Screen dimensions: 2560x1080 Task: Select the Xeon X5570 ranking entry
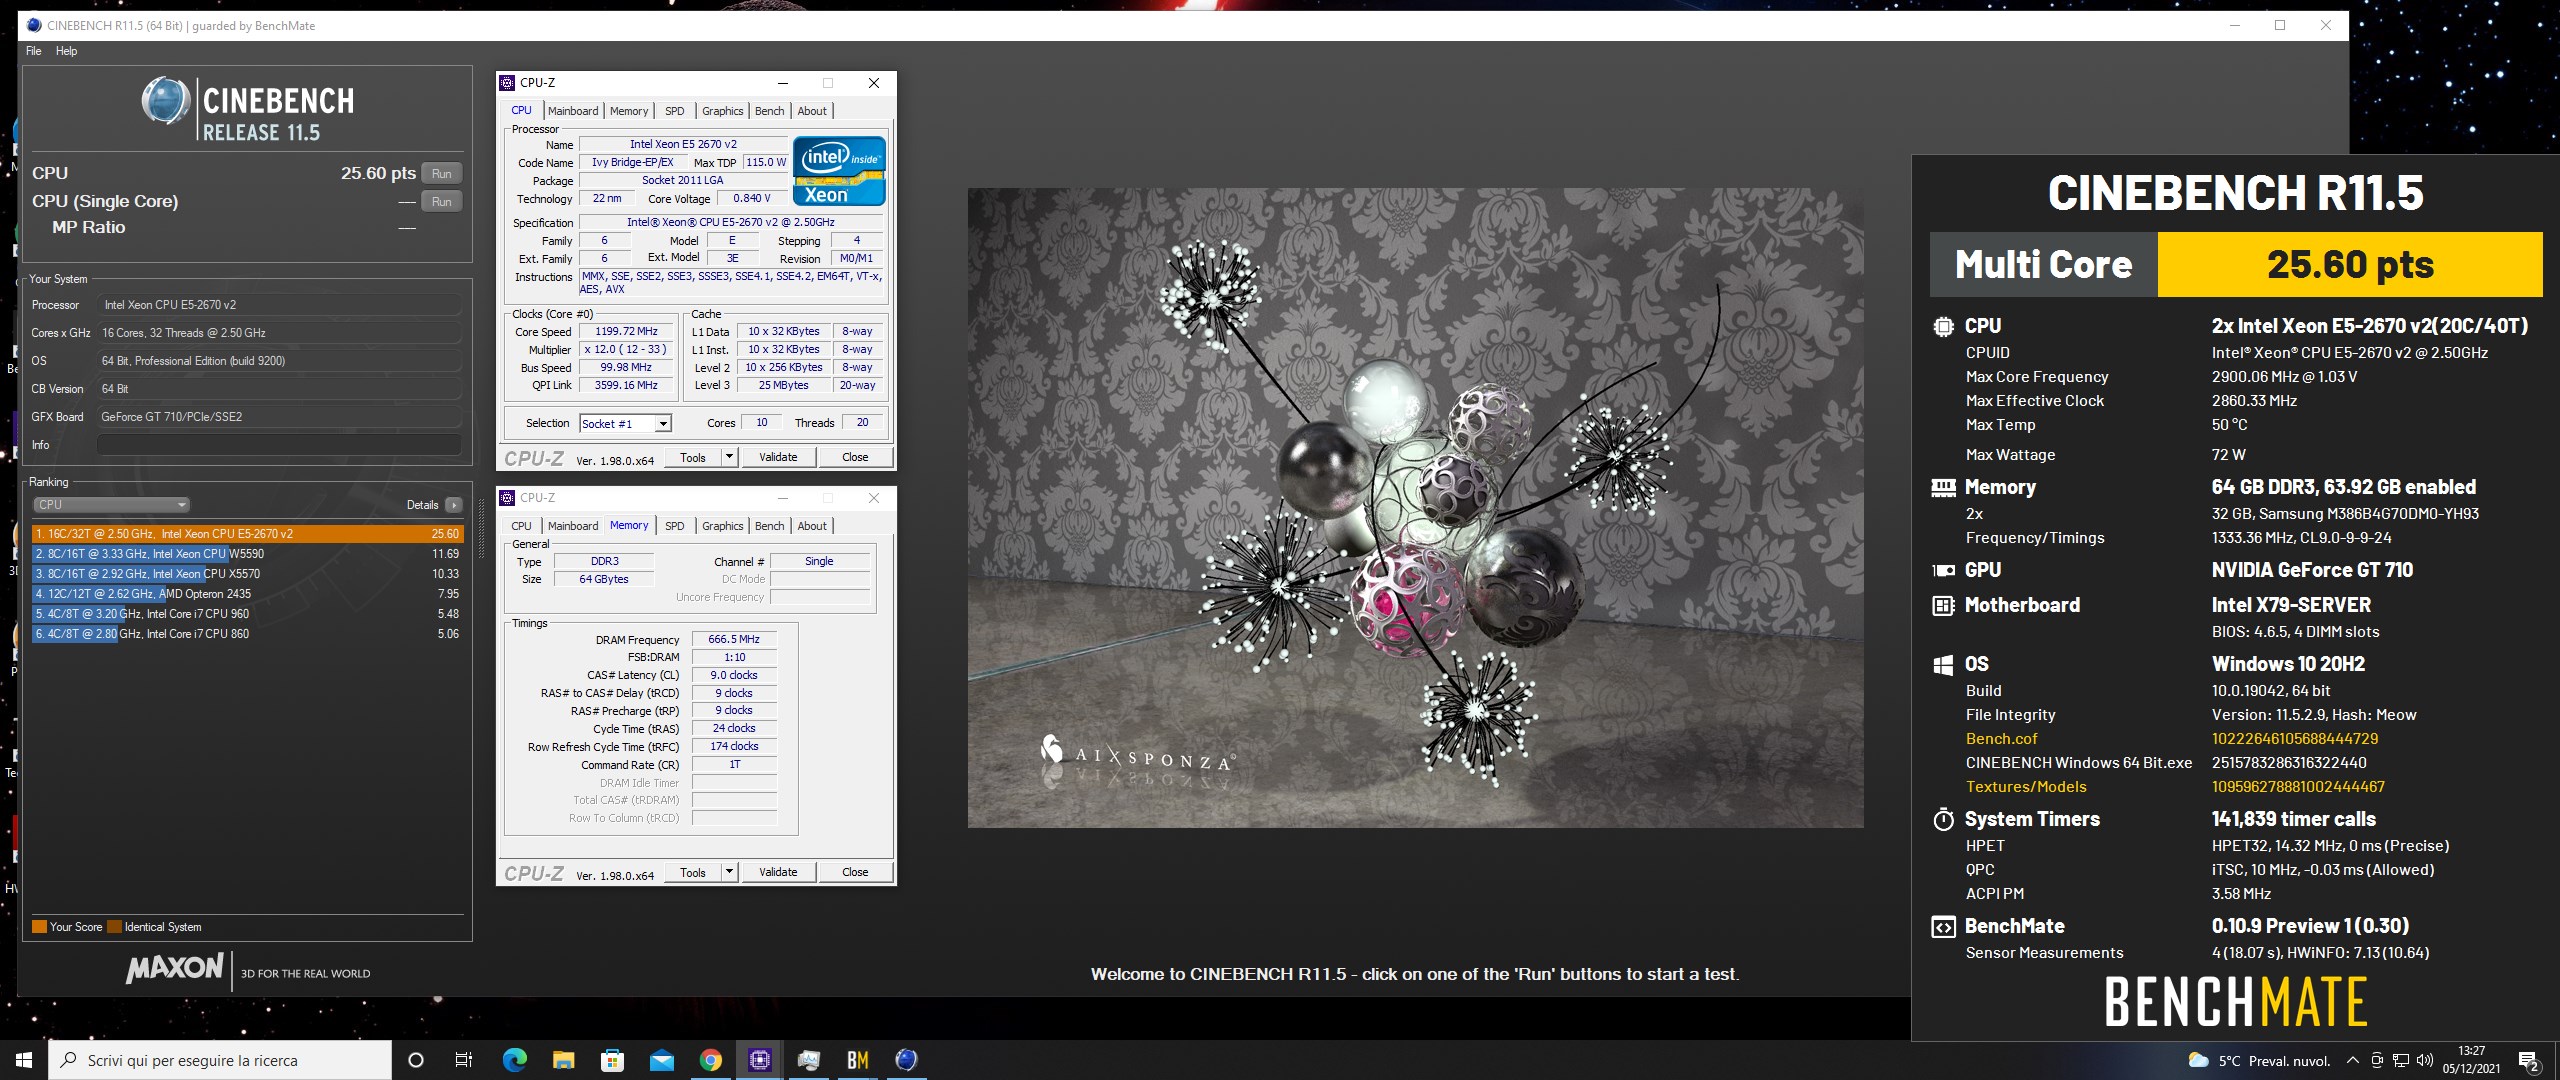(x=247, y=574)
